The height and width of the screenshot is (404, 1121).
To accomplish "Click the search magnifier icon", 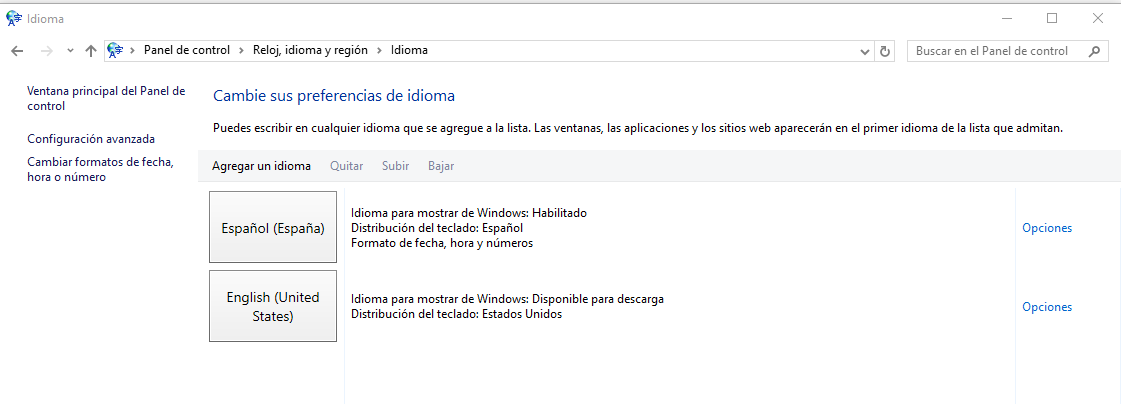I will point(1095,51).
